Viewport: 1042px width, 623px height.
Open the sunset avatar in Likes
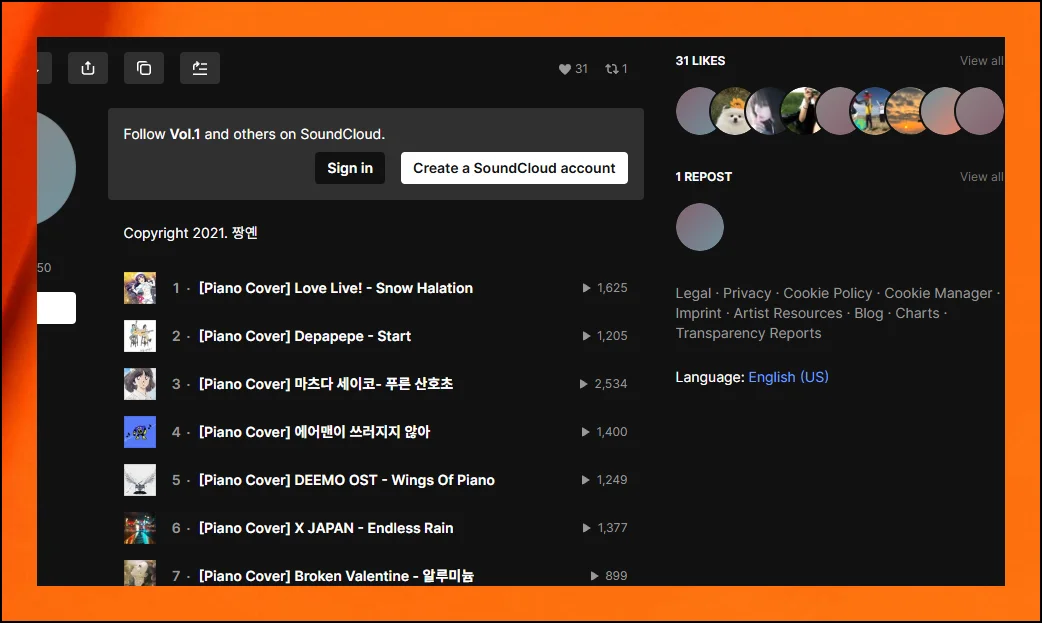908,111
